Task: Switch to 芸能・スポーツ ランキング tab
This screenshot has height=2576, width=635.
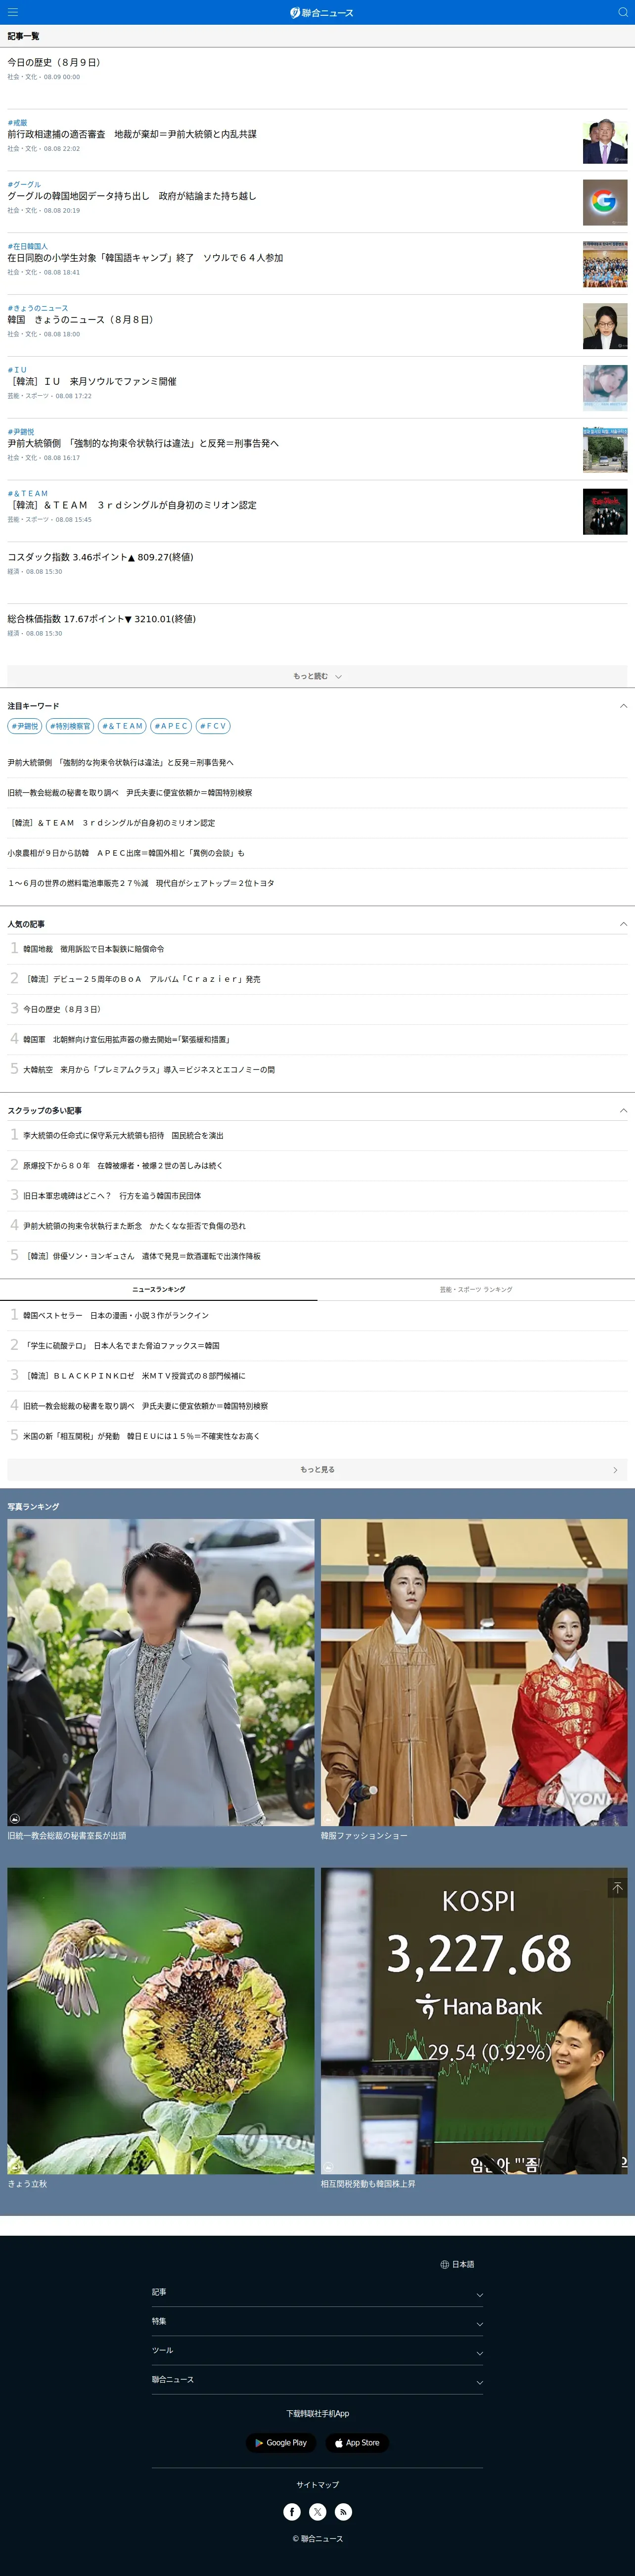Action: 476,1289
